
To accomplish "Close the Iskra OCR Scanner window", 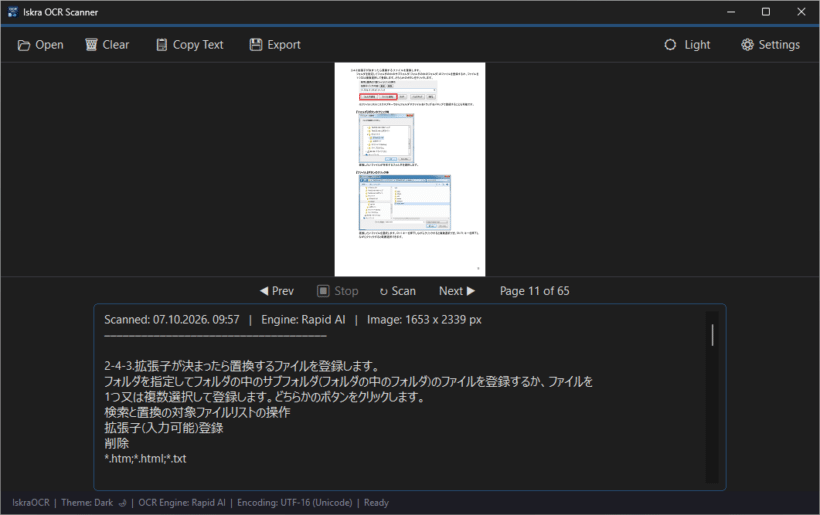I will click(801, 12).
